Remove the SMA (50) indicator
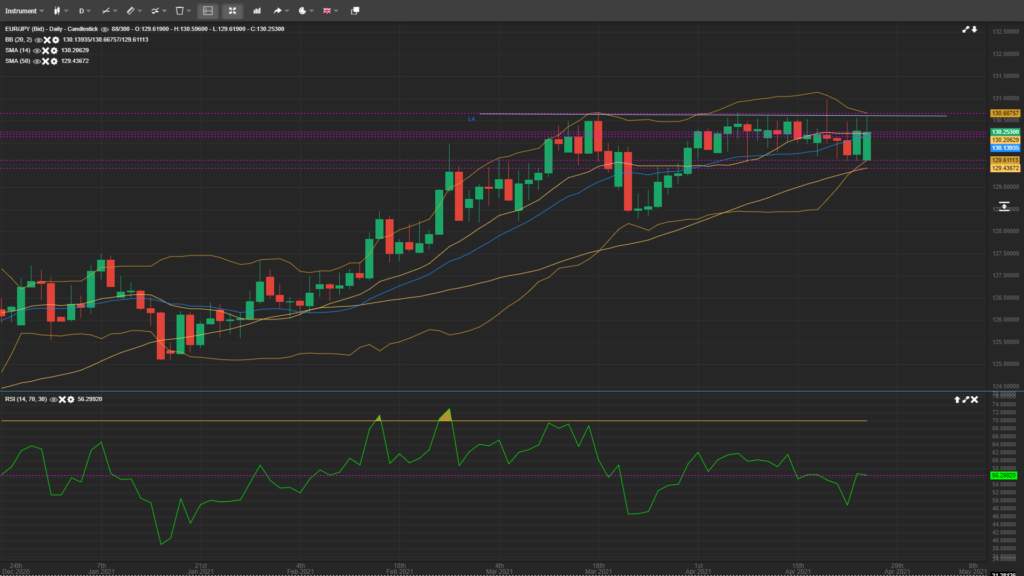Screen dimensions: 1024x576 point(45,61)
